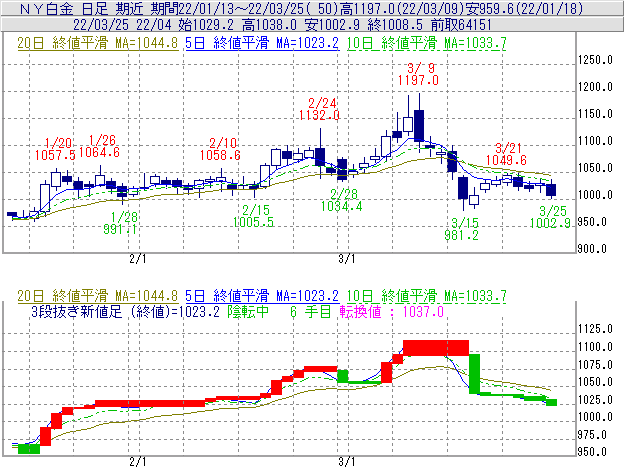Viewport: 624px width, 475px height.
Task: Click the 1125.0 axis label on lower chart
Action: [x=595, y=329]
